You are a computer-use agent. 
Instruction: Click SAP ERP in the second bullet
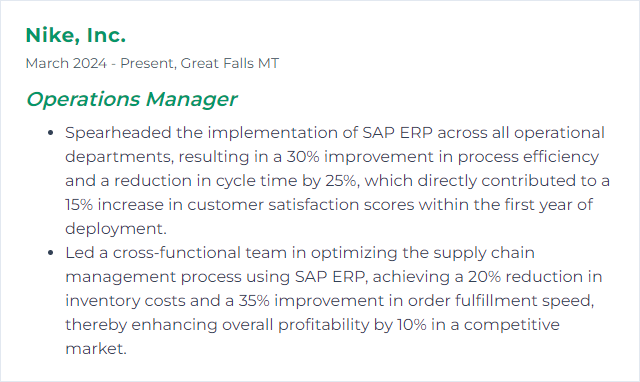tap(330, 277)
